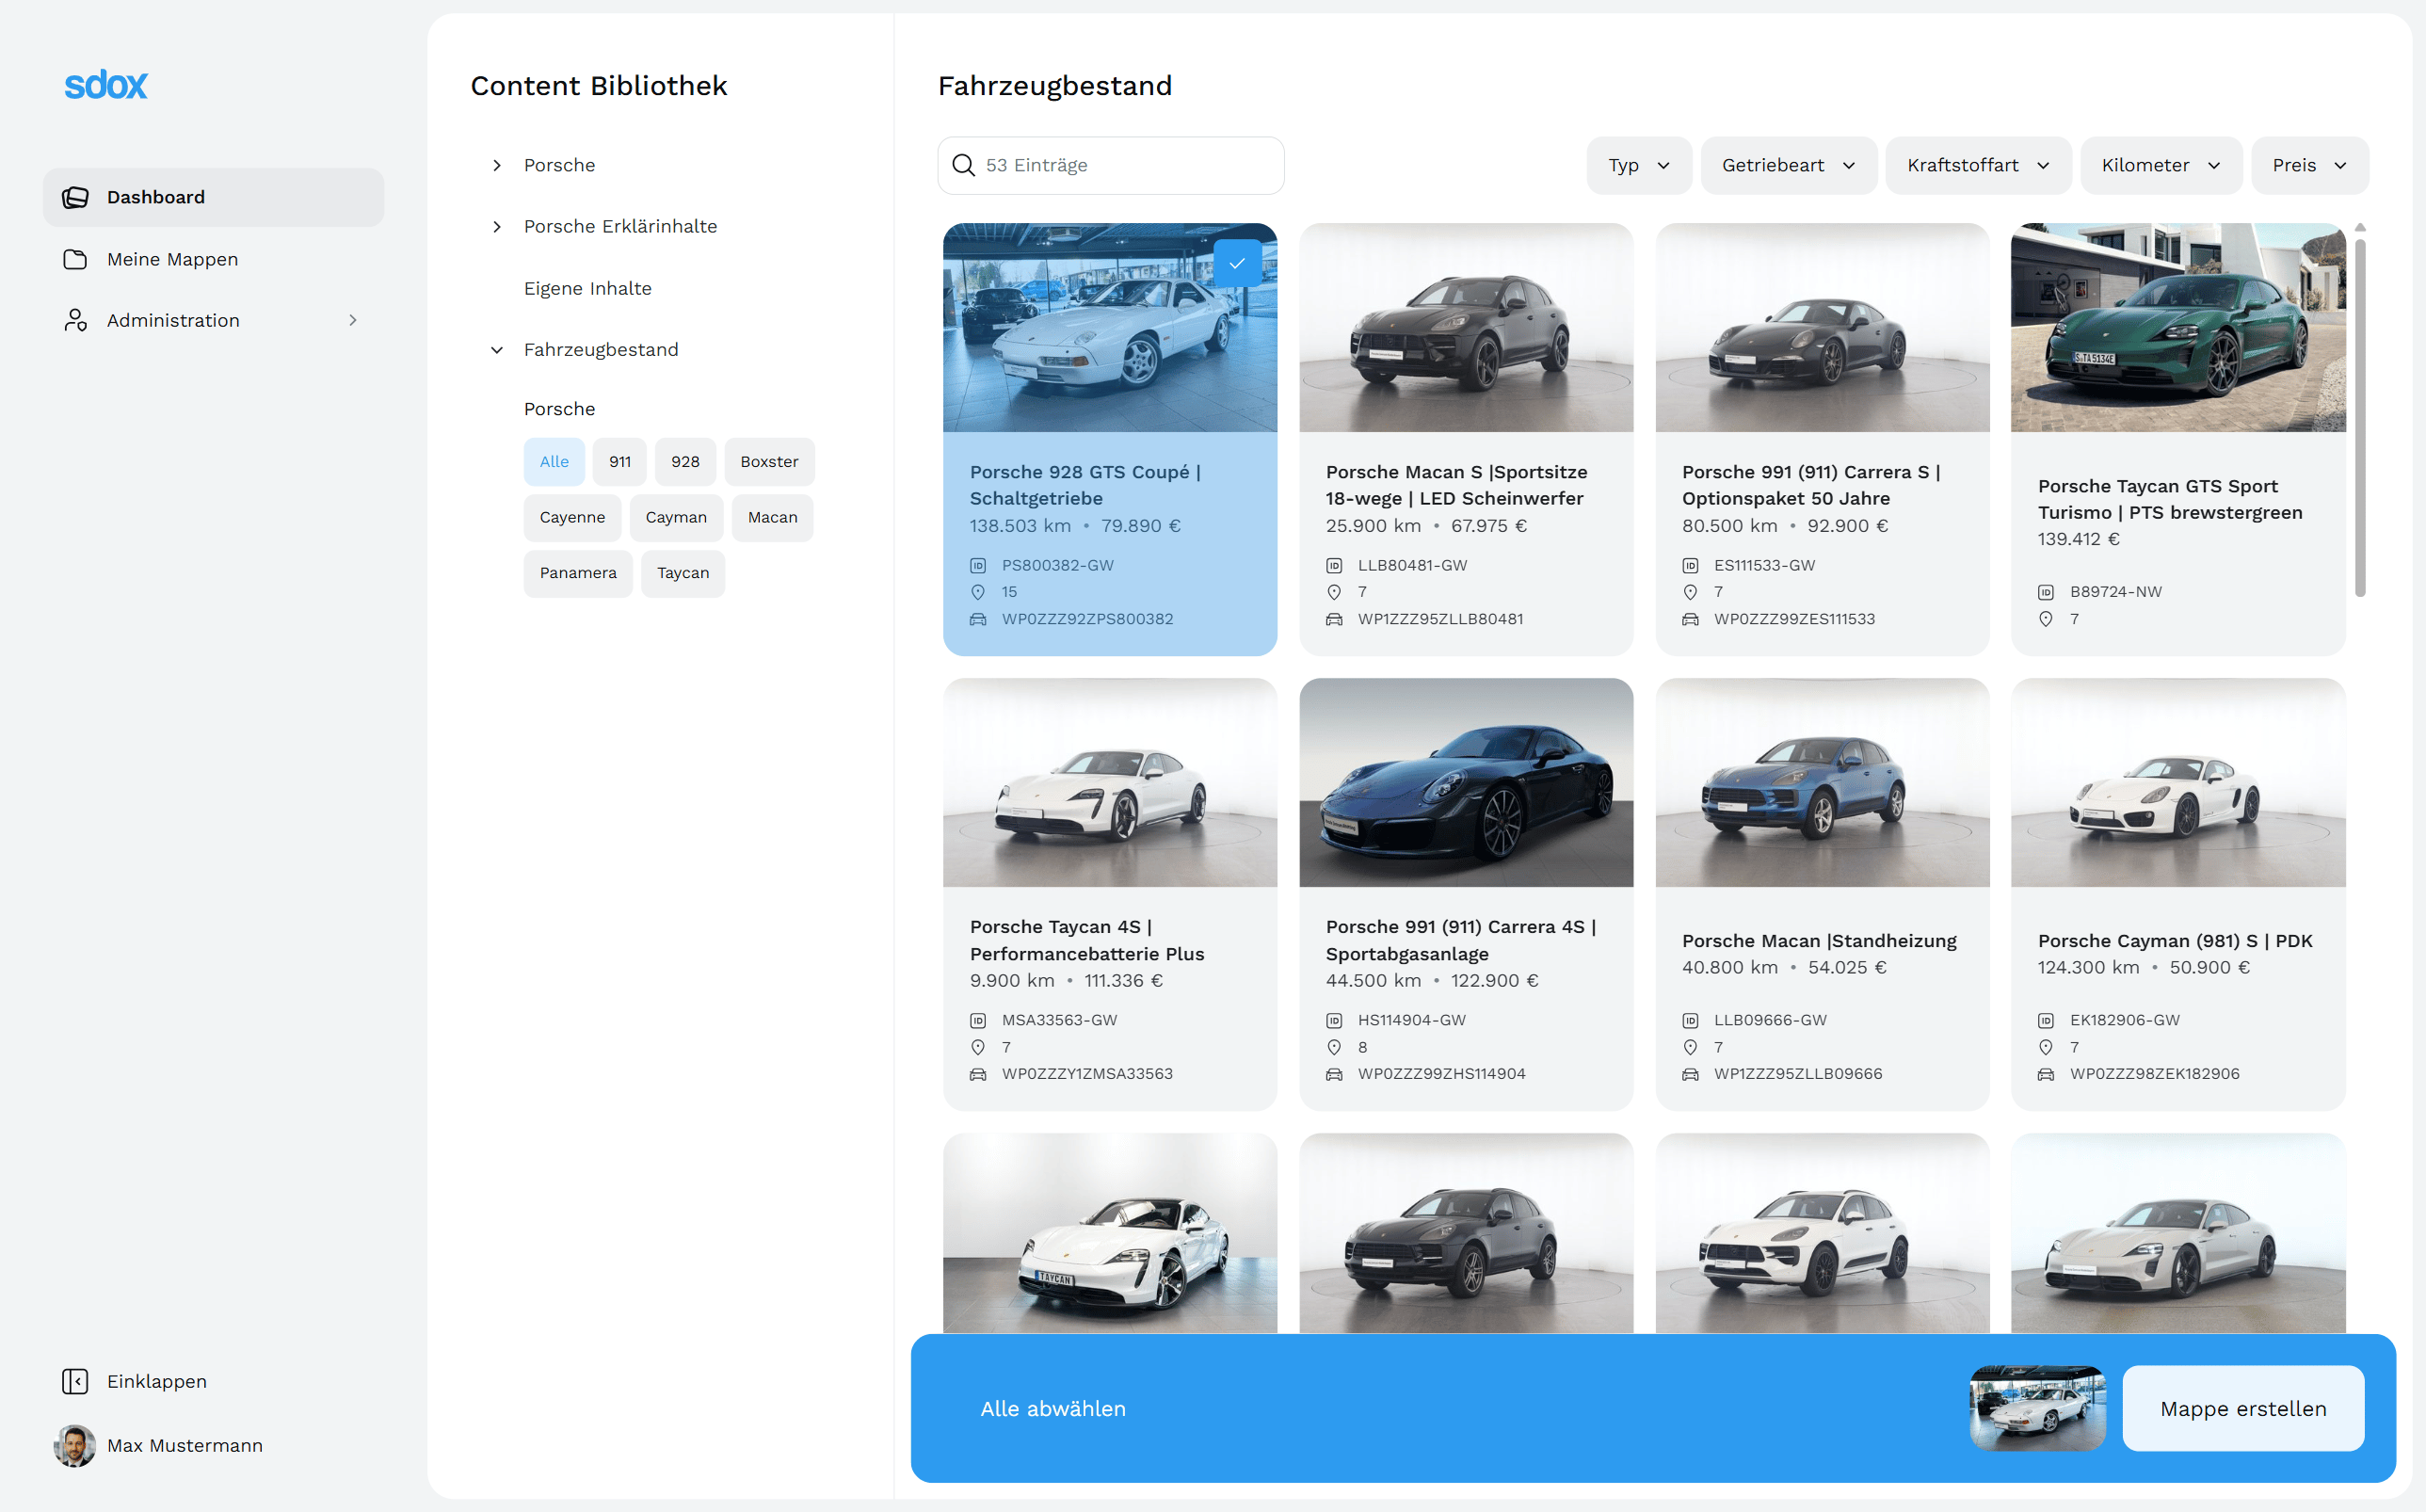Click the blue Porsche Macan Standheizung image
The width and height of the screenshot is (2426, 1512).
coord(1822,783)
